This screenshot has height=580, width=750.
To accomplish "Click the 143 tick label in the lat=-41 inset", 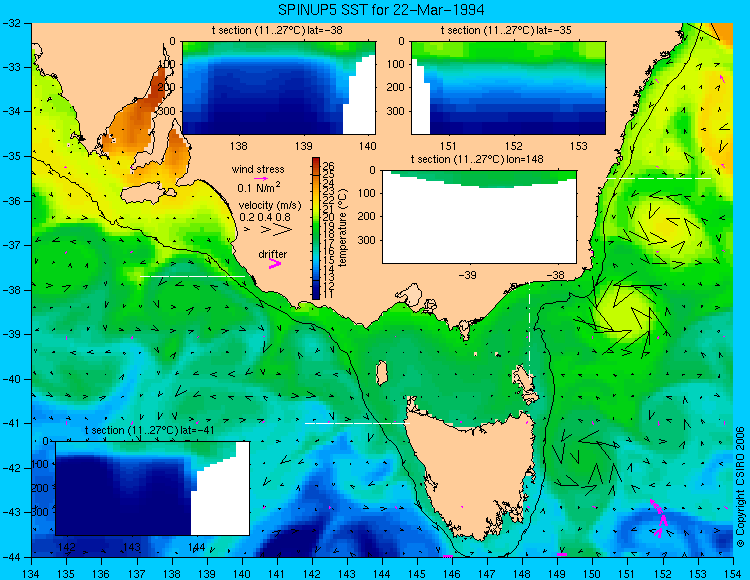I will pyautogui.click(x=132, y=547).
